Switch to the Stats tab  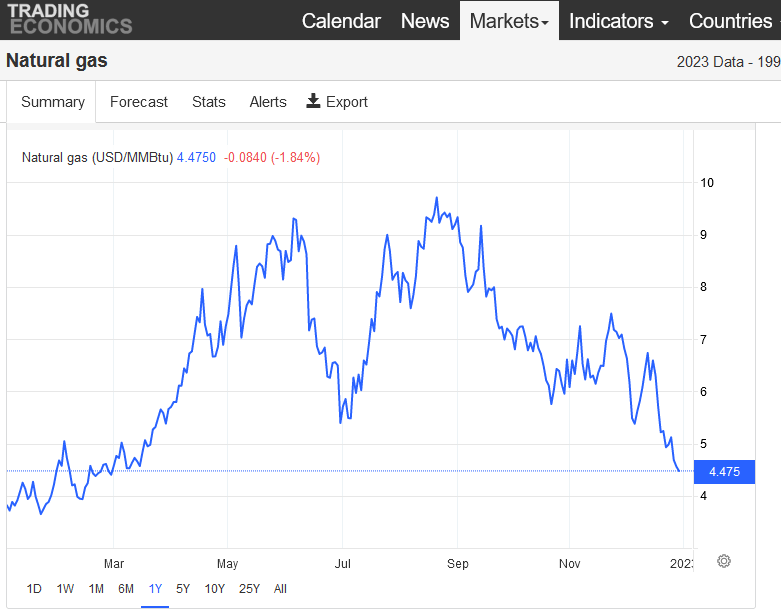[209, 102]
